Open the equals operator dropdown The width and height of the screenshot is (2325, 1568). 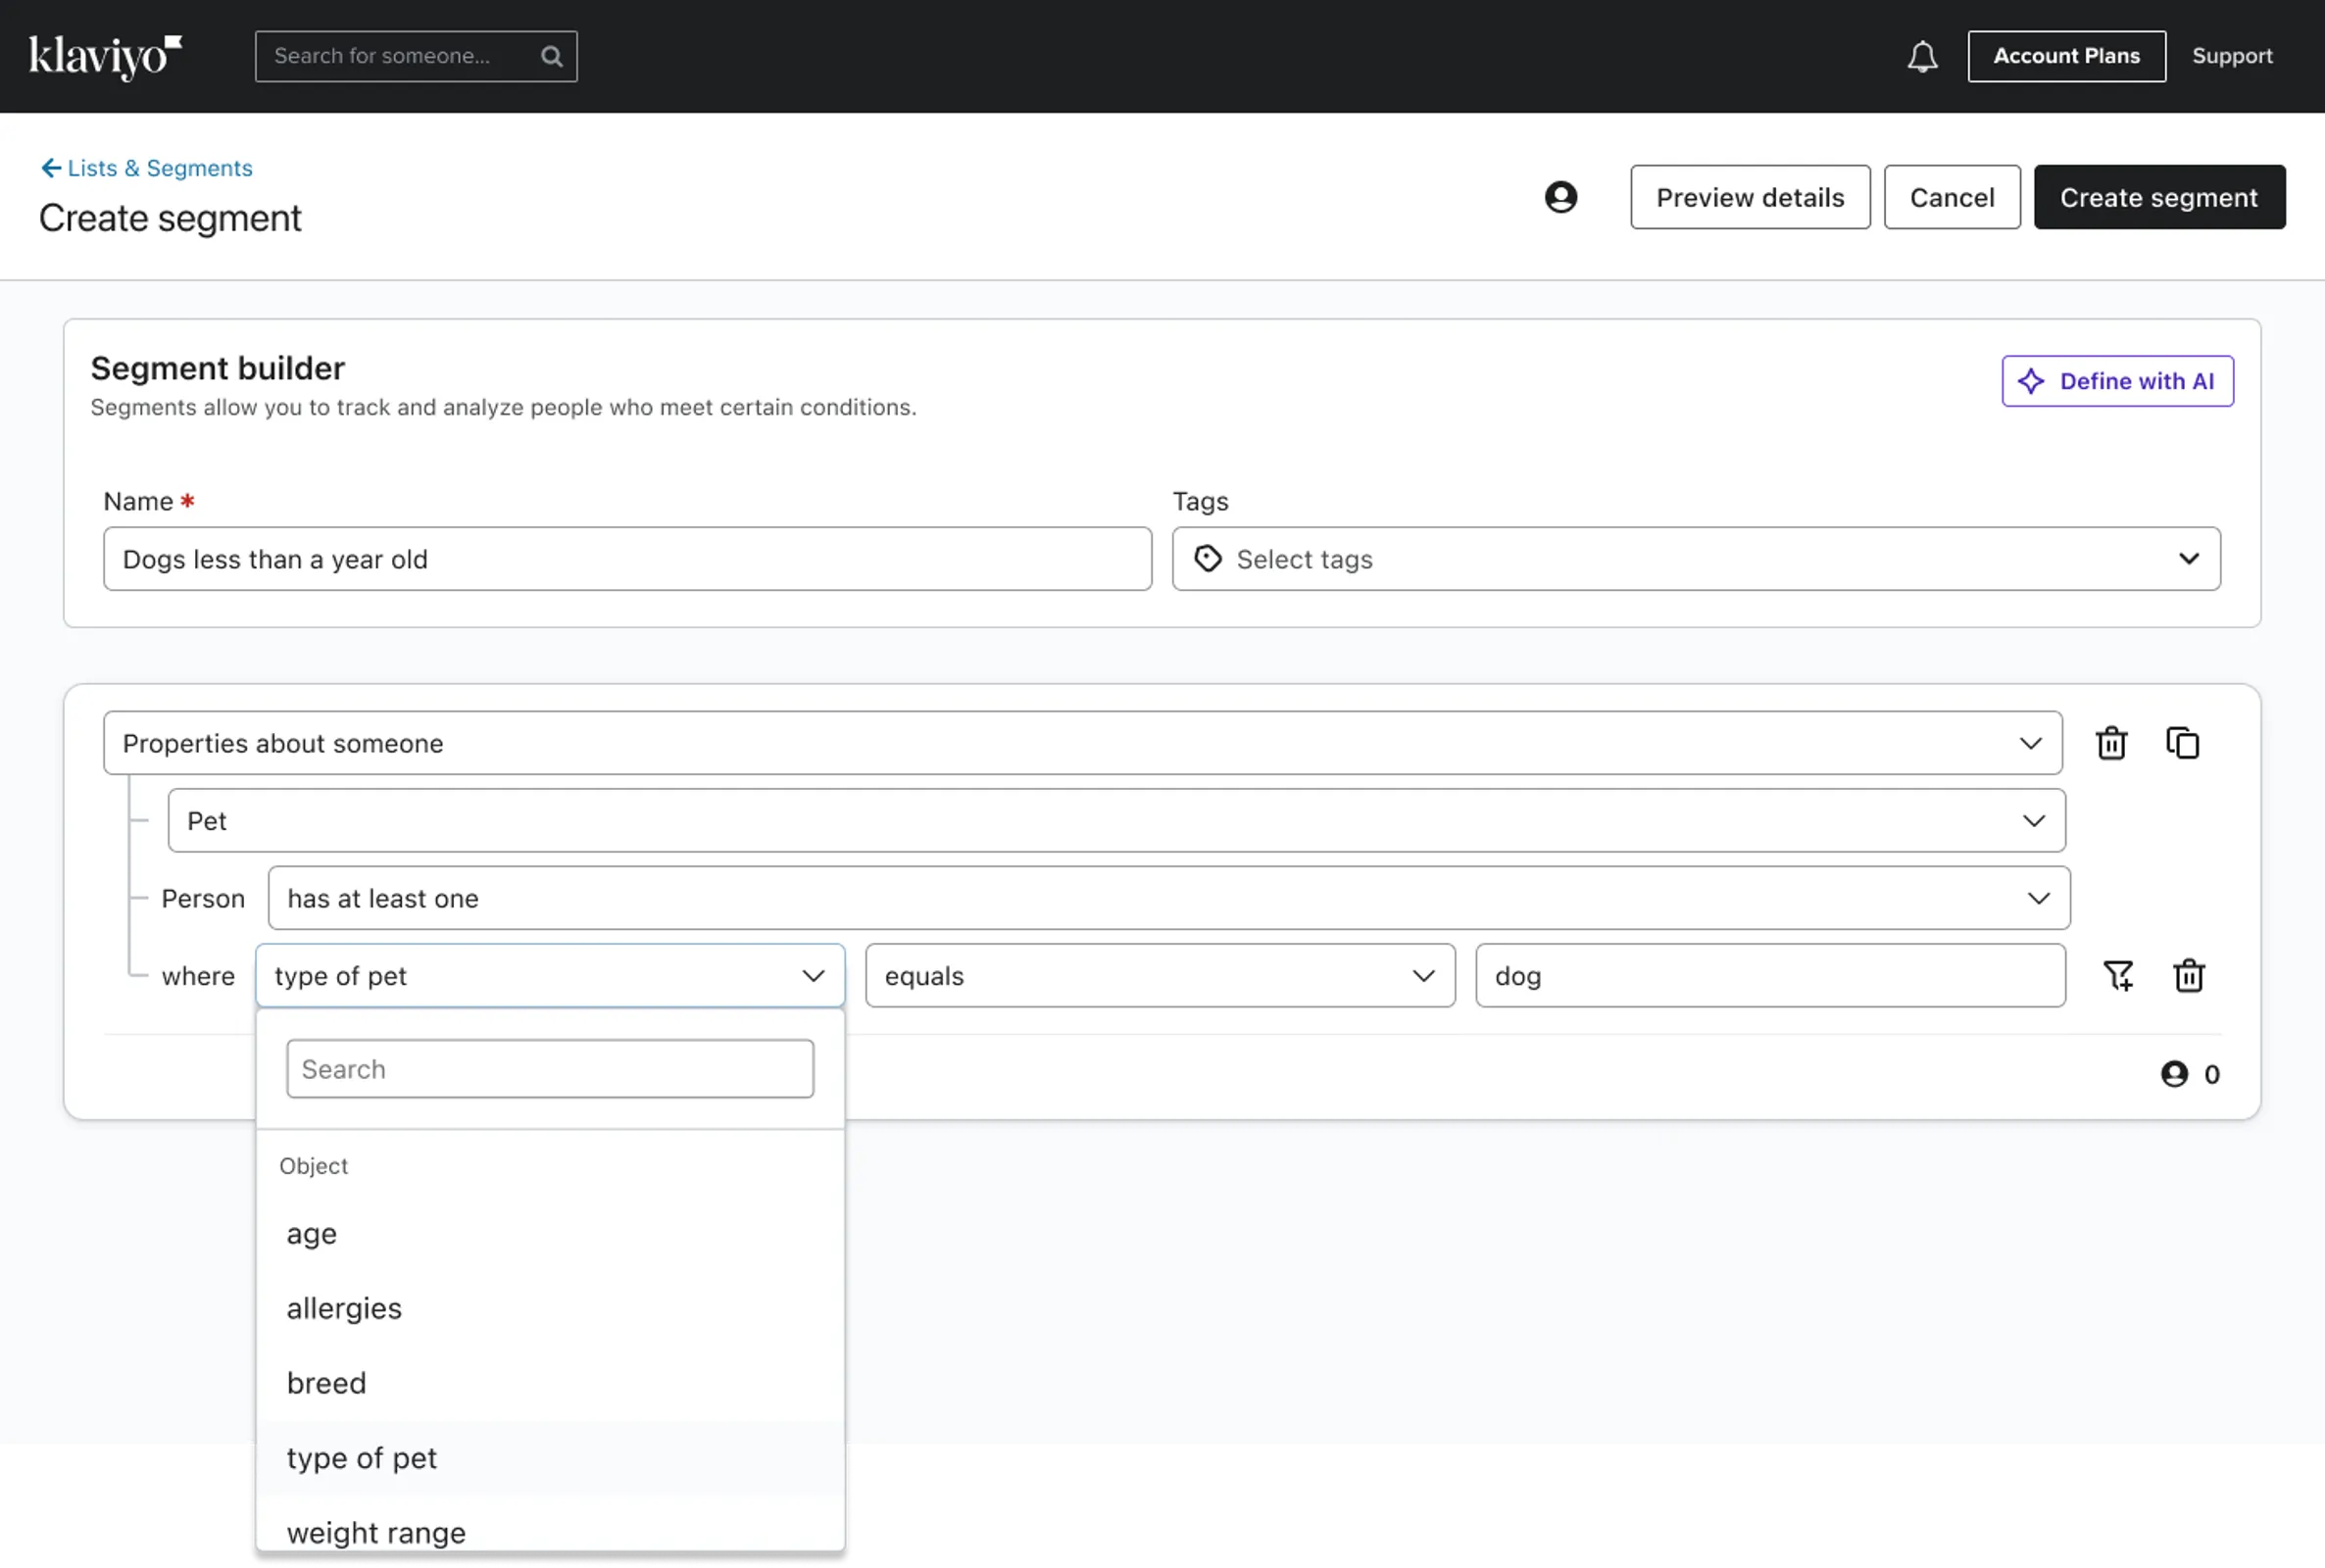1159,975
